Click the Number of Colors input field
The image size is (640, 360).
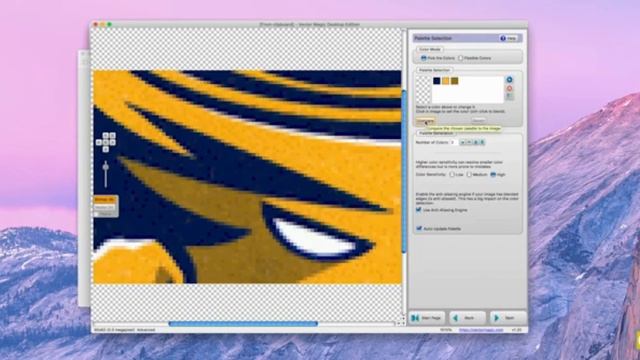pos(454,142)
